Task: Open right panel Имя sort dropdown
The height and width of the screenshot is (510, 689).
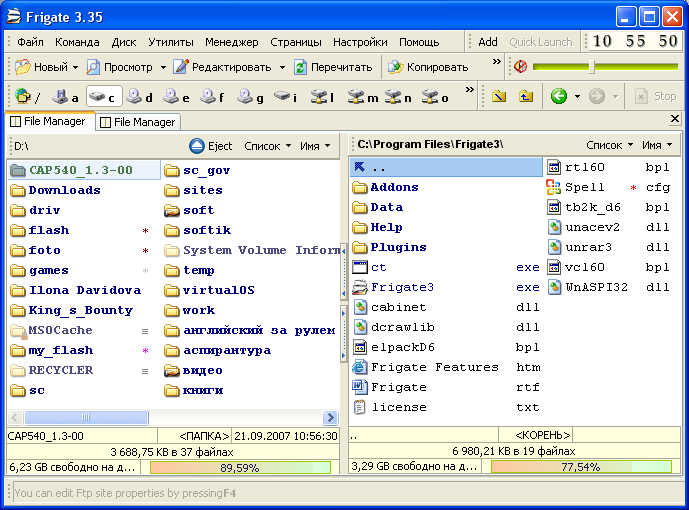Action: [x=657, y=145]
